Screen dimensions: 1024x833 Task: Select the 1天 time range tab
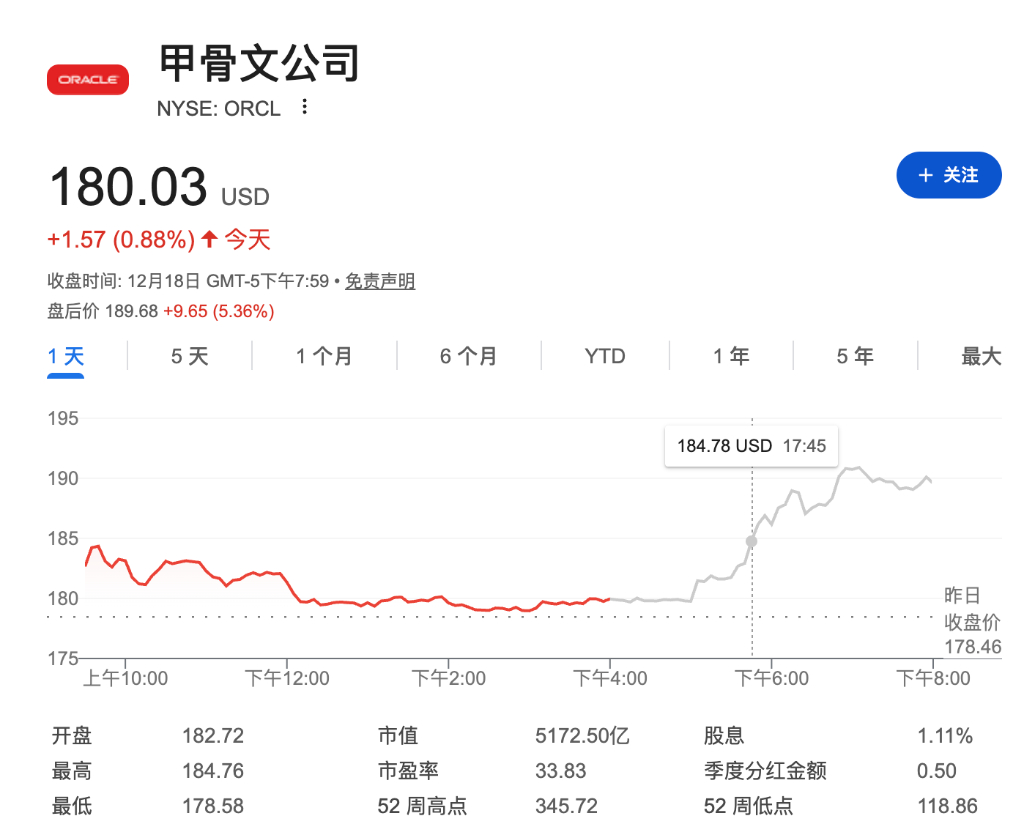click(x=64, y=355)
